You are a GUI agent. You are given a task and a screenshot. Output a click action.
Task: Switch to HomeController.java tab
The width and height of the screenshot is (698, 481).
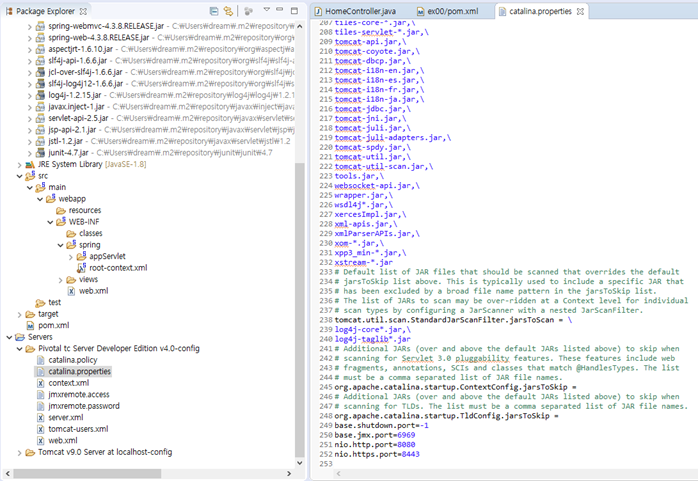point(355,11)
